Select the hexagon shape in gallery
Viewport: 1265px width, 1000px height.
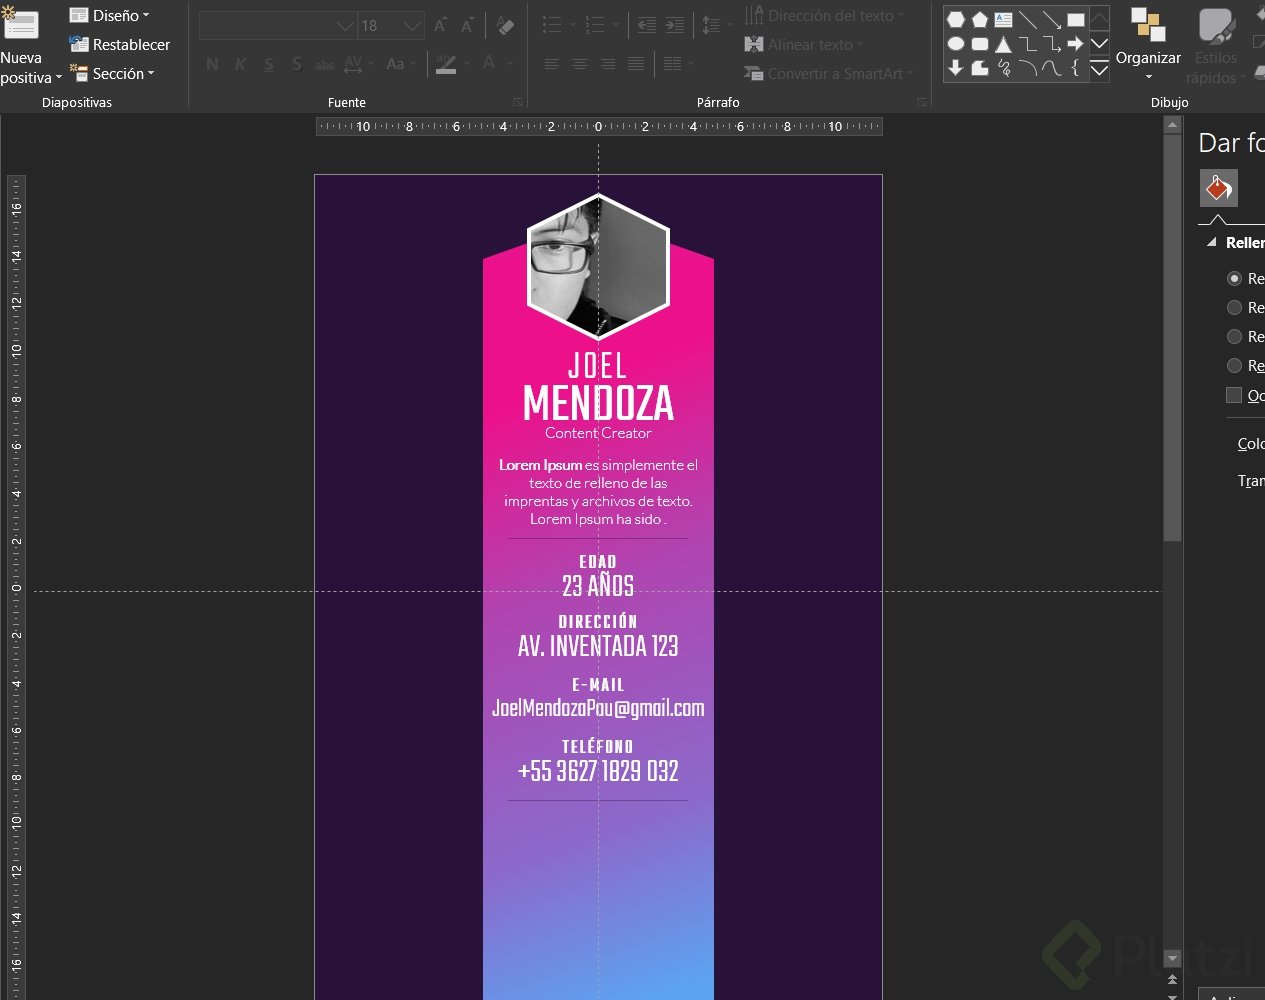coord(956,19)
